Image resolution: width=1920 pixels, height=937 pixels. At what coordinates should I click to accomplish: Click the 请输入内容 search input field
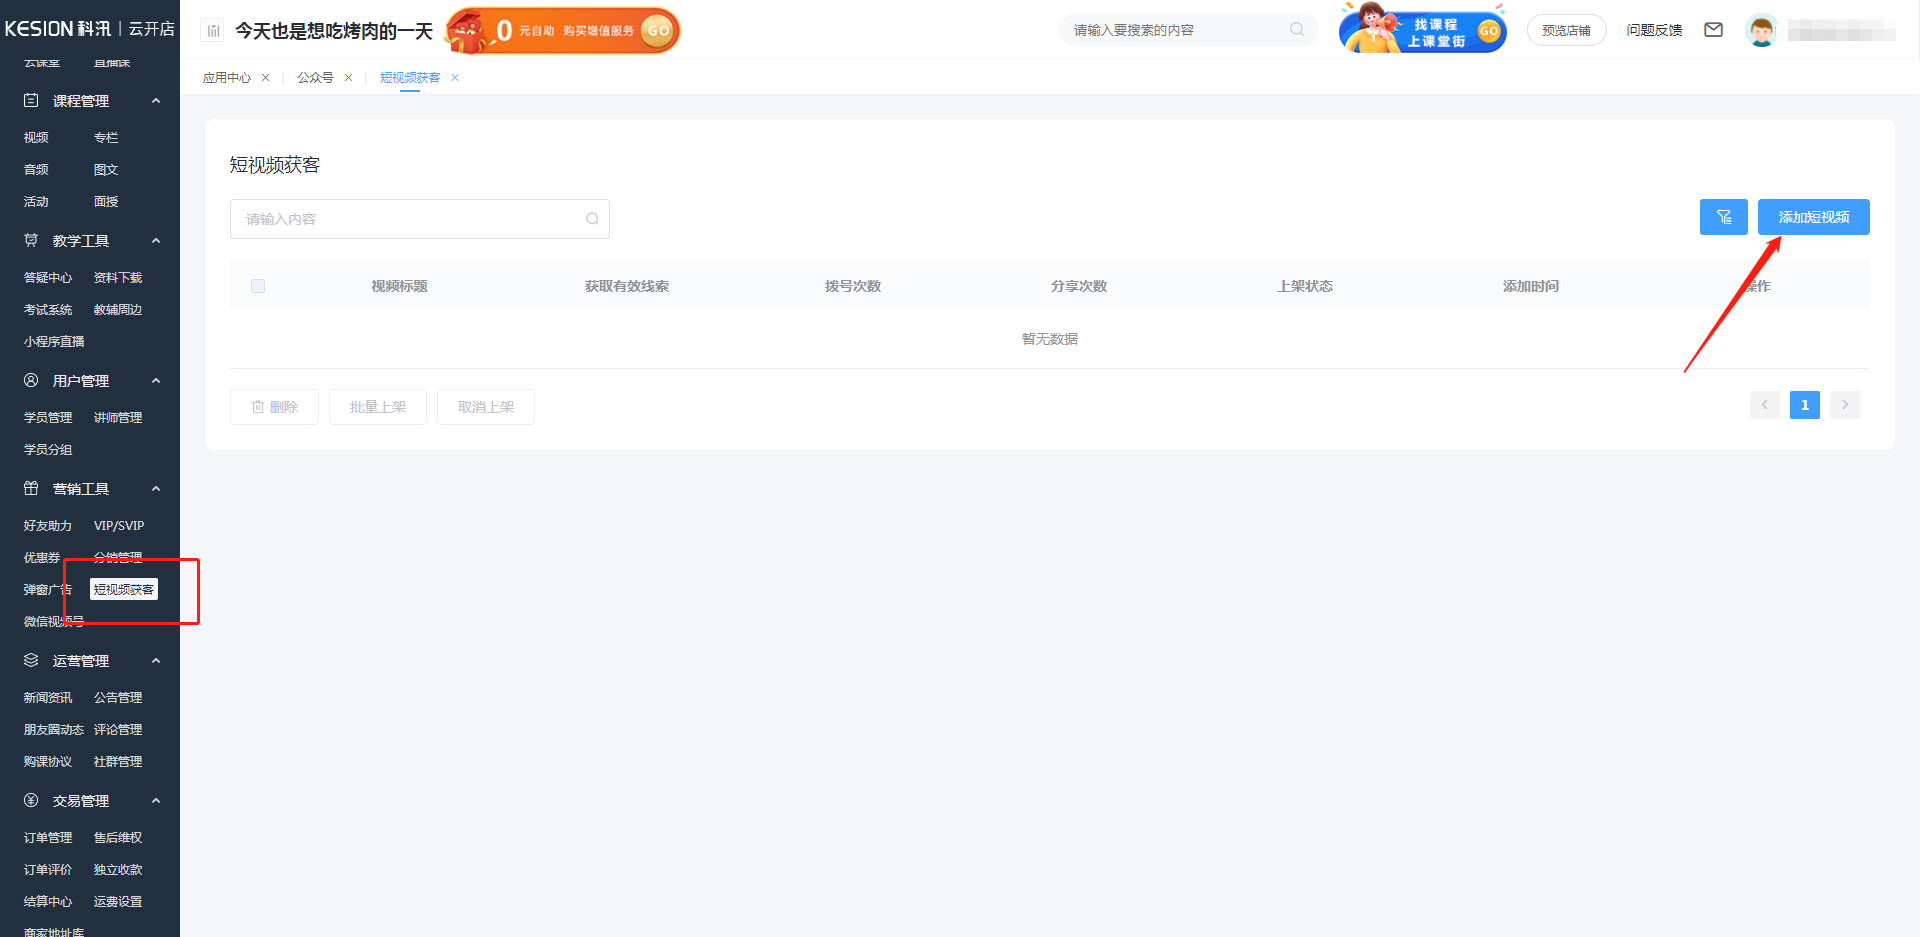[x=410, y=219]
